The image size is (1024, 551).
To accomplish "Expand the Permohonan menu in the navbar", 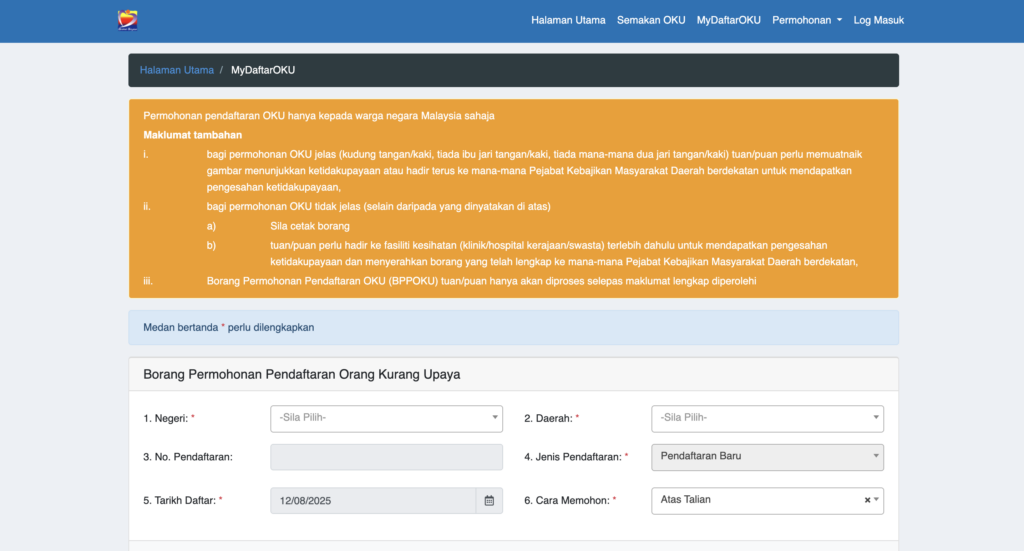I will click(x=806, y=20).
